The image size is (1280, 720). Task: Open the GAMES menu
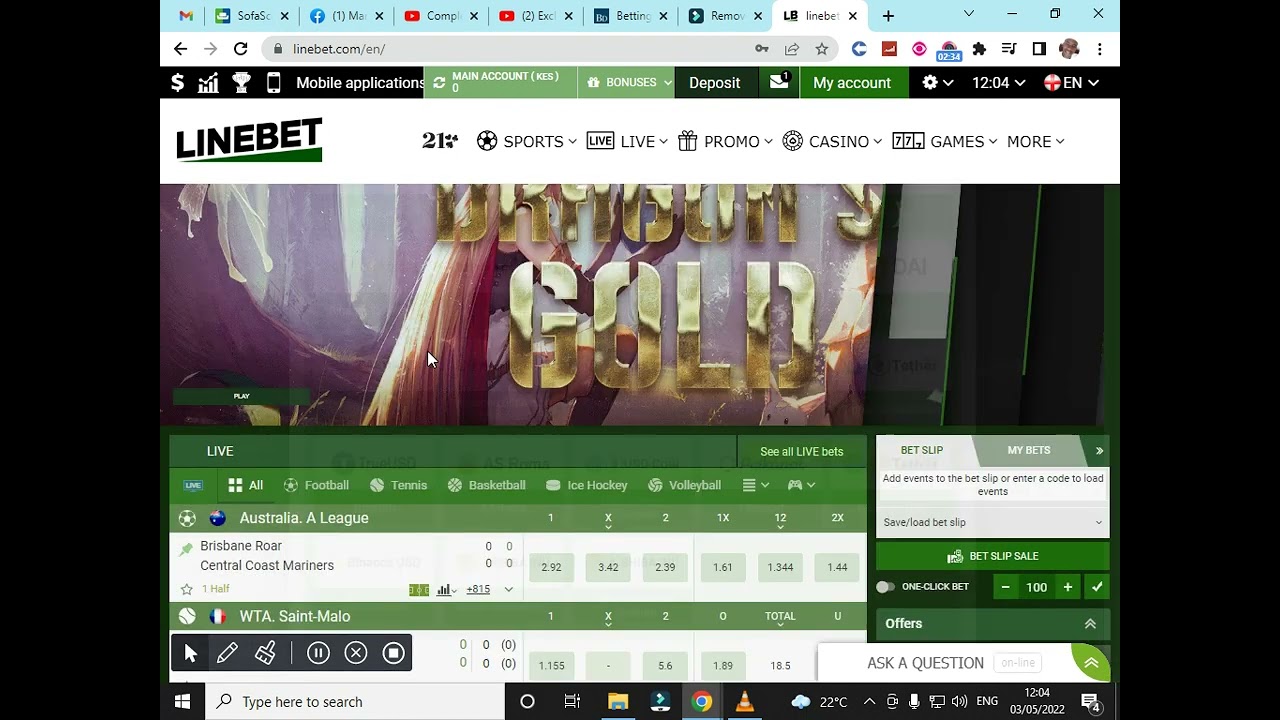945,141
